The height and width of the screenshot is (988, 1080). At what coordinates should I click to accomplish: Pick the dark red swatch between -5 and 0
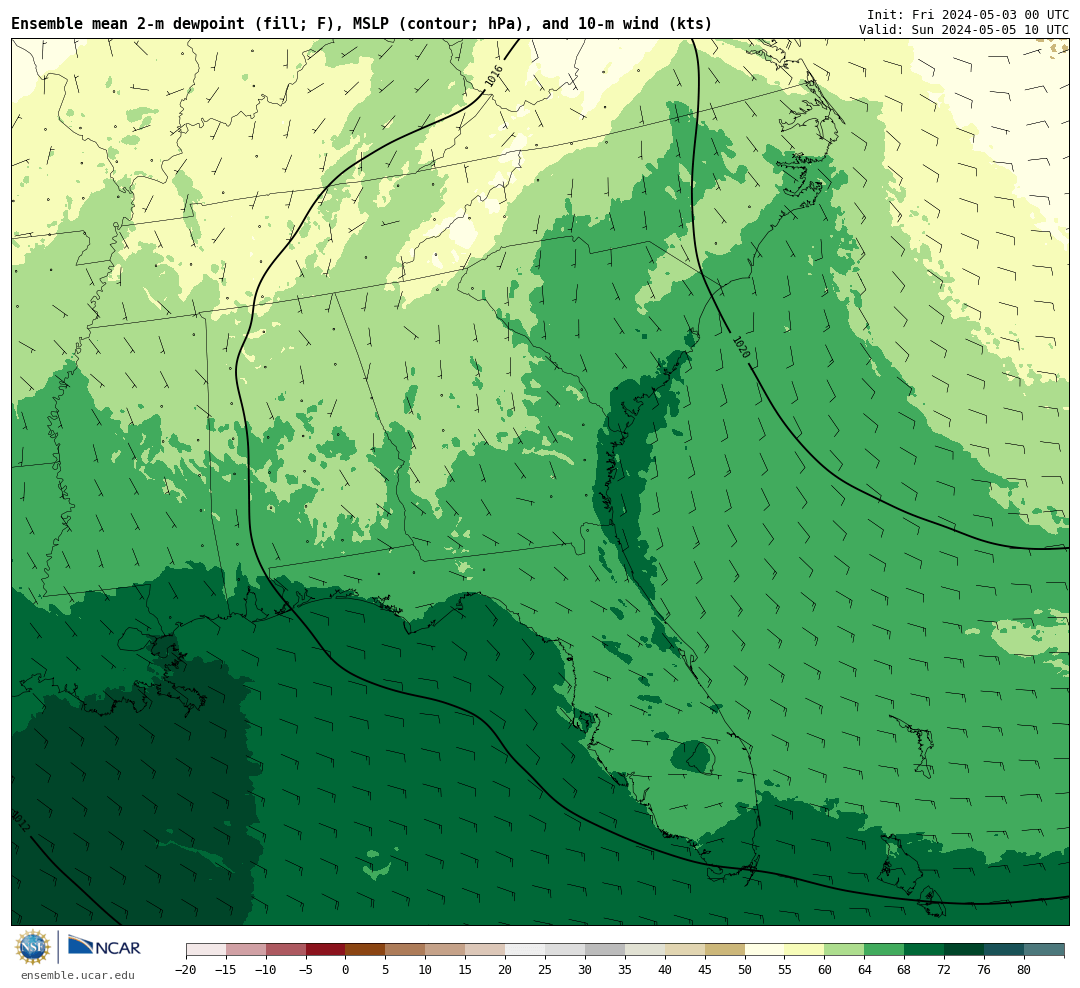(326, 950)
